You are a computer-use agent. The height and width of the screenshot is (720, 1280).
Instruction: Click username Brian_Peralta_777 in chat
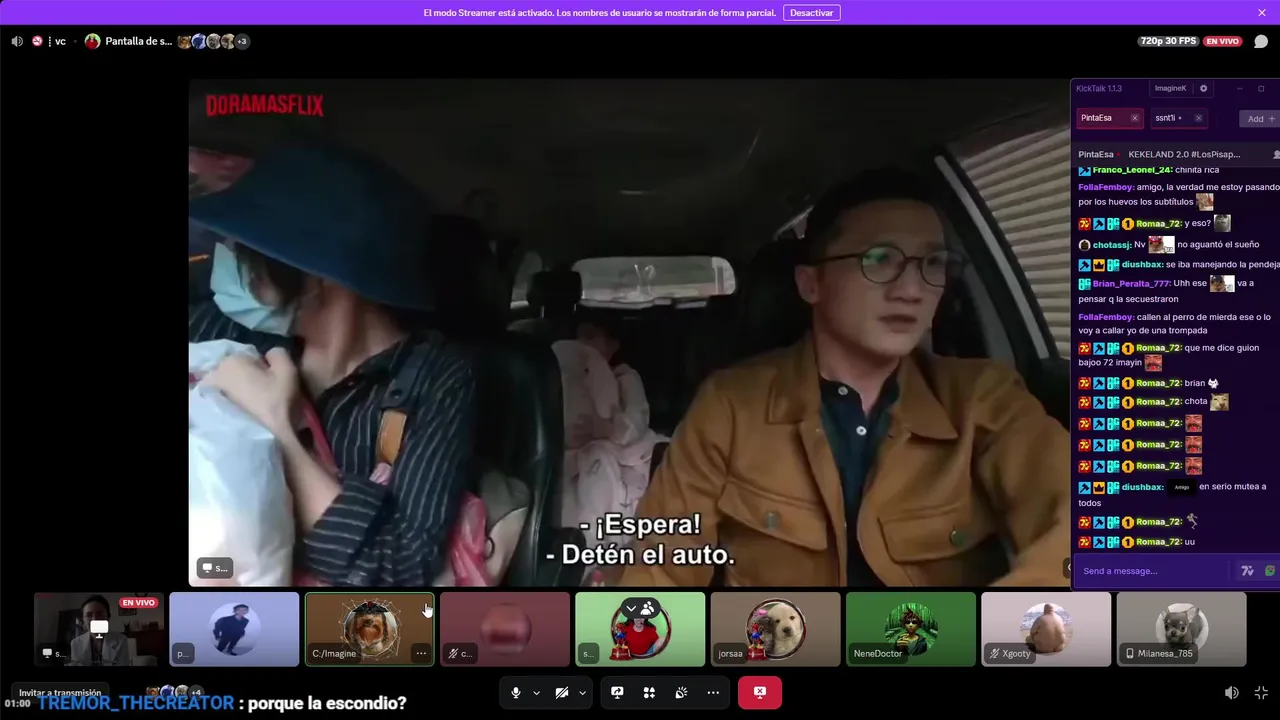1131,283
